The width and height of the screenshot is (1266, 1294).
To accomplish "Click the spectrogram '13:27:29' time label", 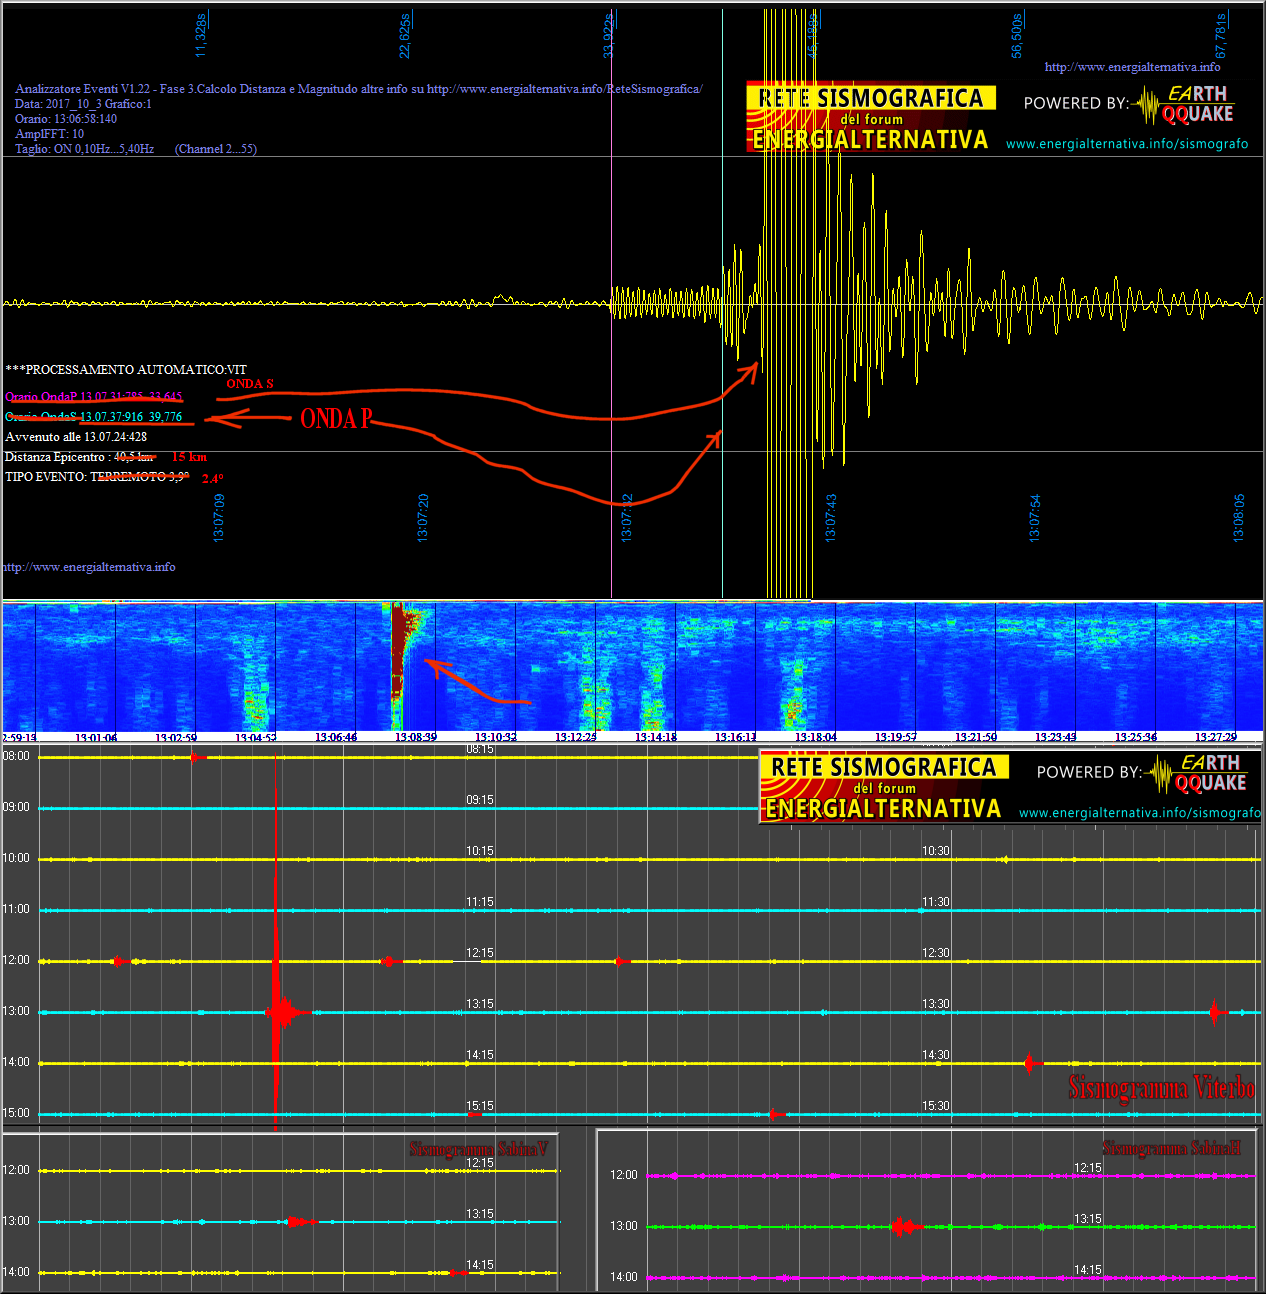I will [1216, 737].
